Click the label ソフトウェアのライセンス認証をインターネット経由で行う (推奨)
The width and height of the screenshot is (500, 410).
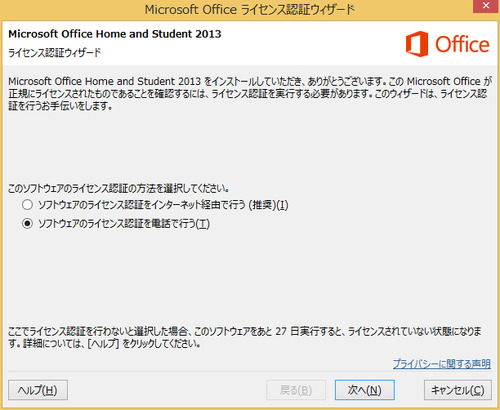point(163,204)
